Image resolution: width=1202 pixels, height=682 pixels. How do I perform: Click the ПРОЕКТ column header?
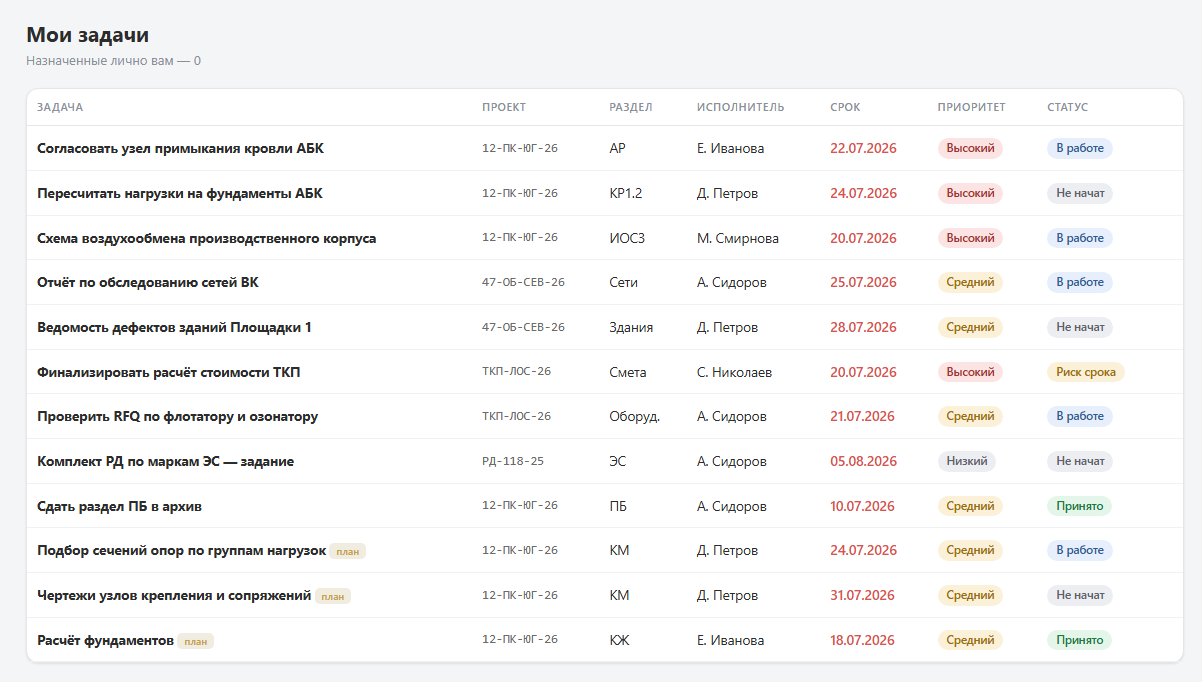click(x=504, y=107)
